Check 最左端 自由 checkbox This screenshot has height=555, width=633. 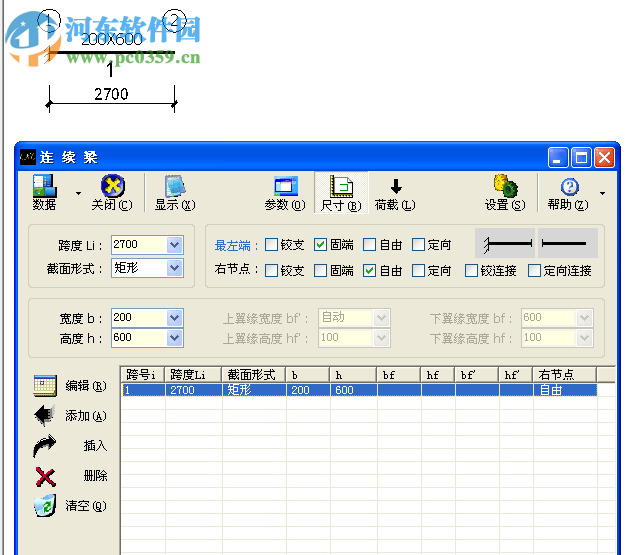[369, 245]
